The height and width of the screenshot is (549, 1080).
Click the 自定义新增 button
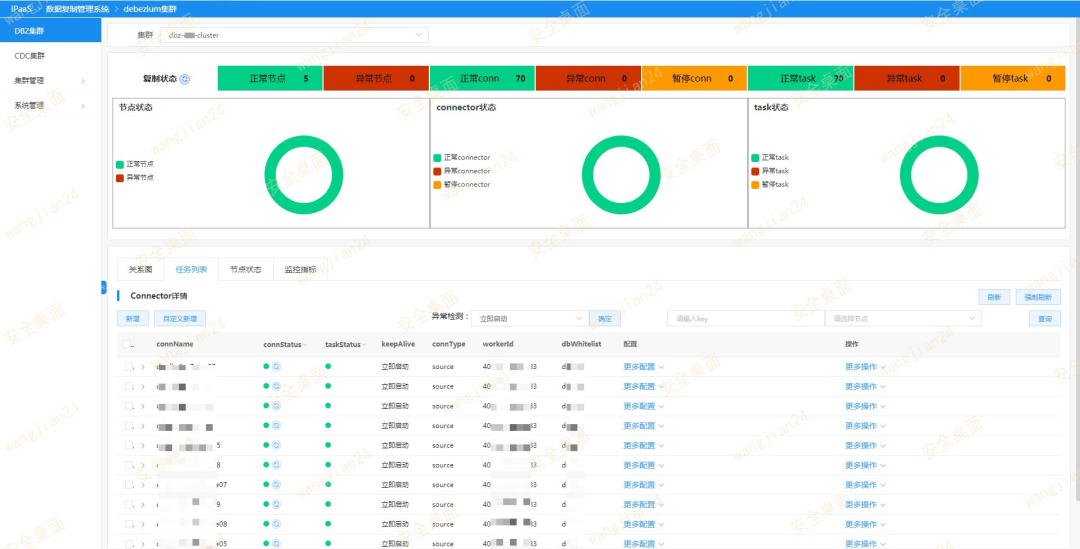[x=180, y=319]
